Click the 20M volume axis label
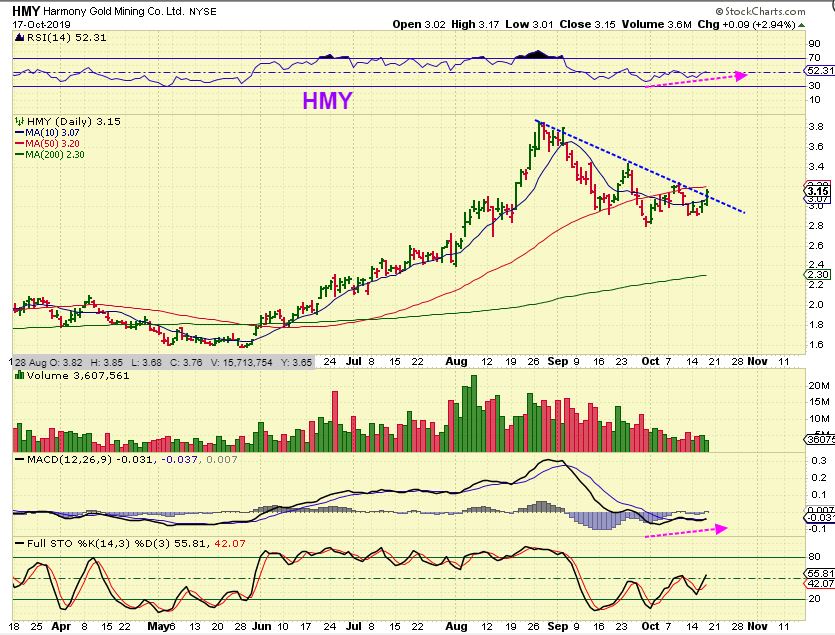The width and height of the screenshot is (835, 635). point(818,385)
